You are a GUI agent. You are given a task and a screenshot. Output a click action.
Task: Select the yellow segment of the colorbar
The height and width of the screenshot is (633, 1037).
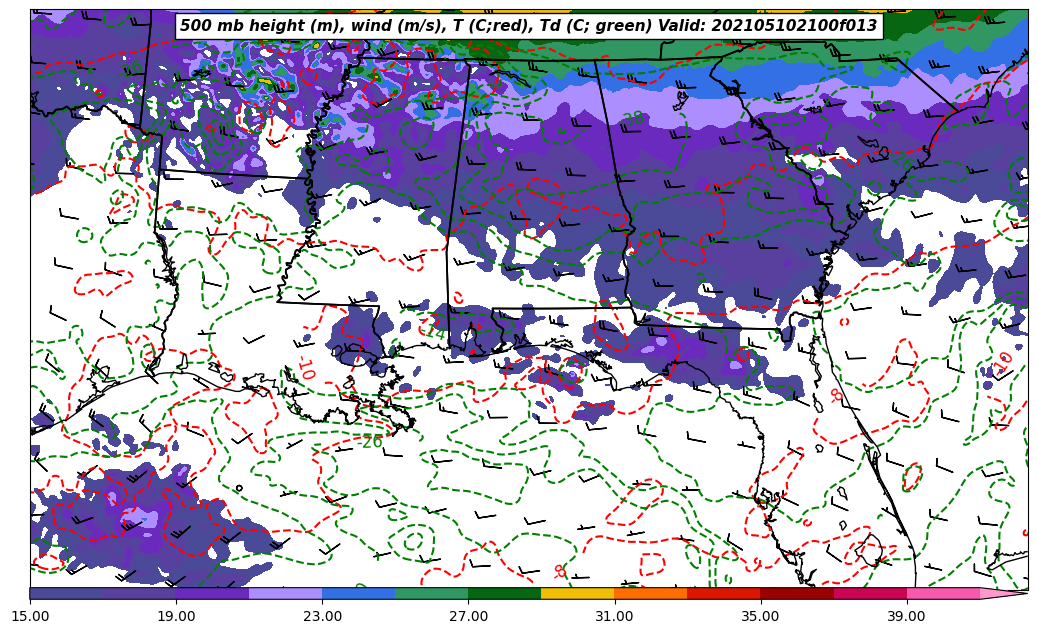pos(577,593)
